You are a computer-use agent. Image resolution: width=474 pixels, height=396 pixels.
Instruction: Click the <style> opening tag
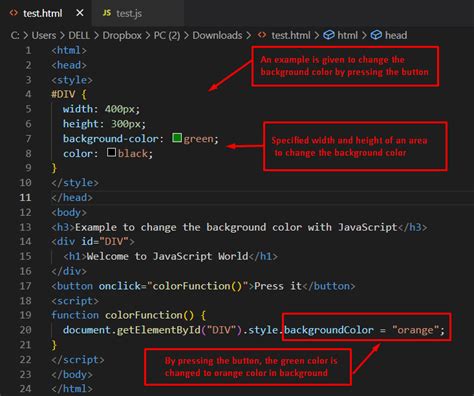[x=72, y=80]
